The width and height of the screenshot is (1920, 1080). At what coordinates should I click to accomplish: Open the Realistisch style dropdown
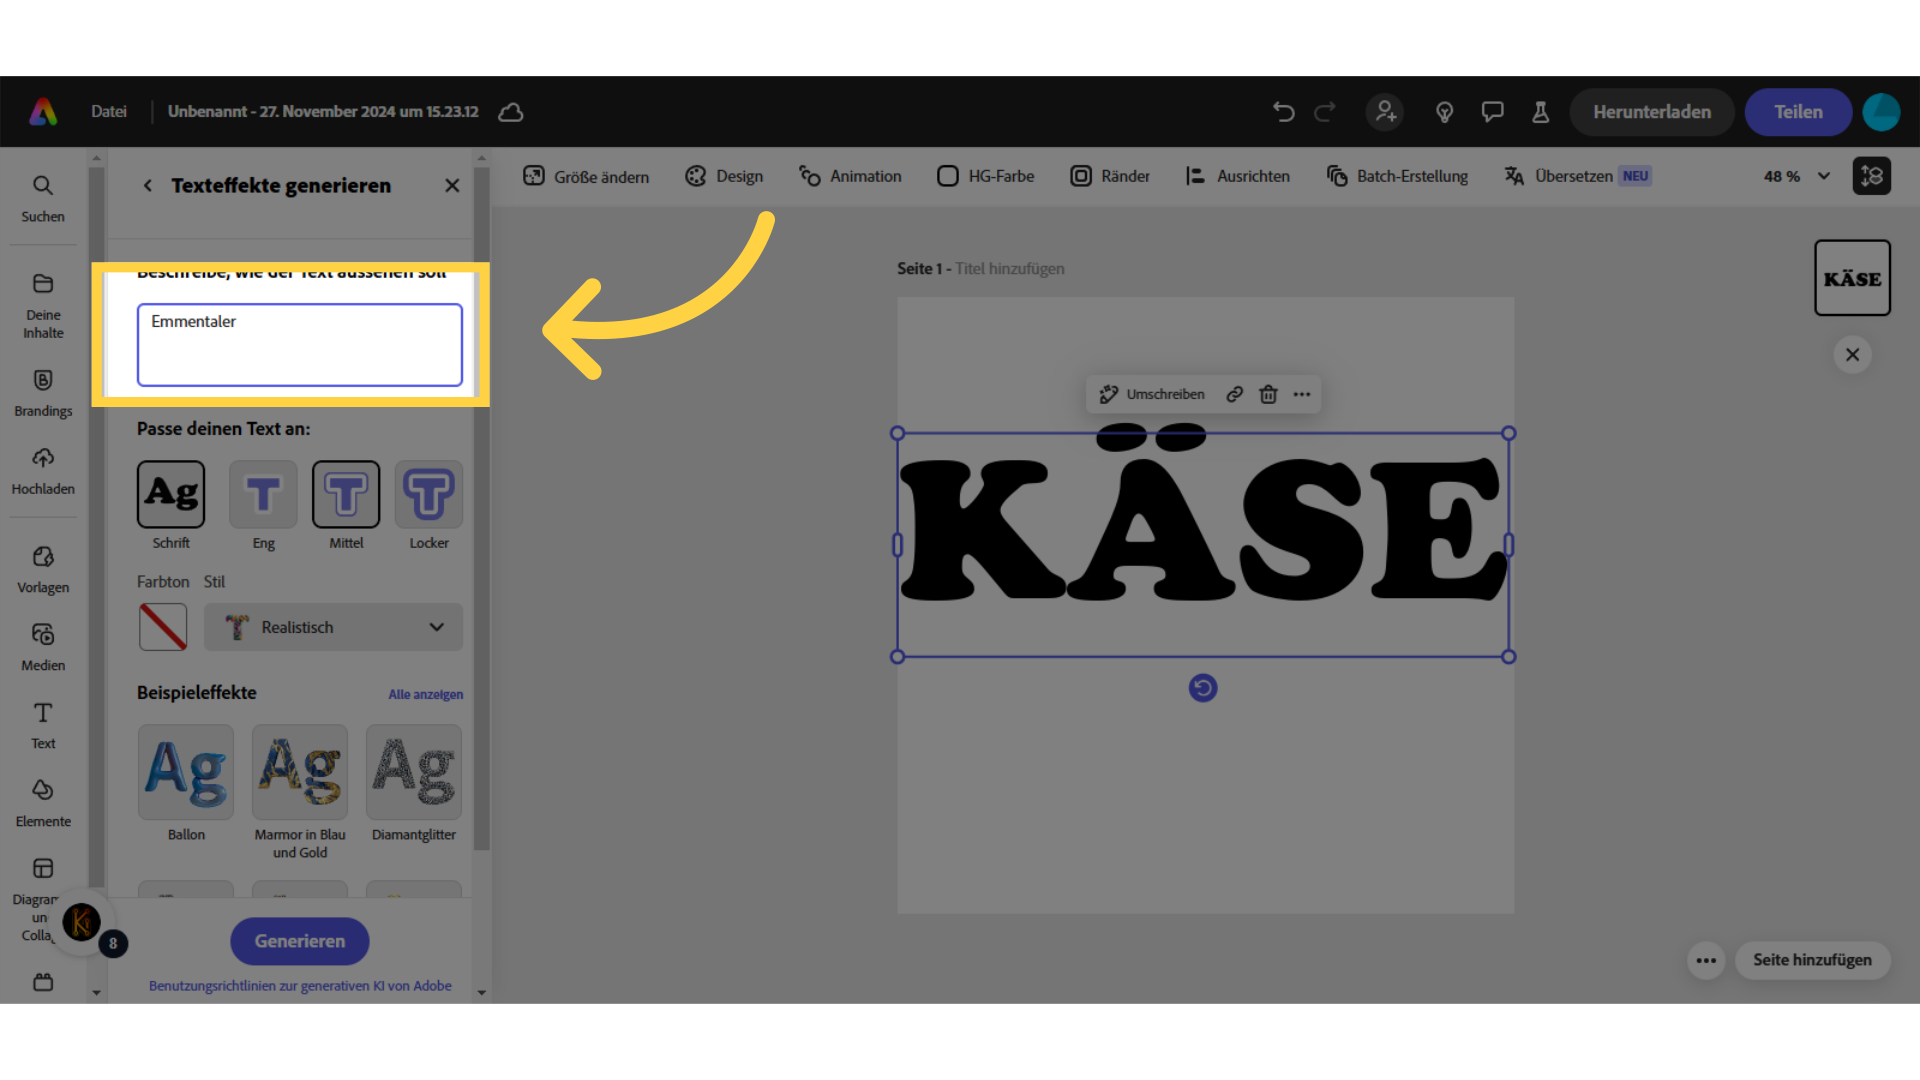tap(333, 627)
